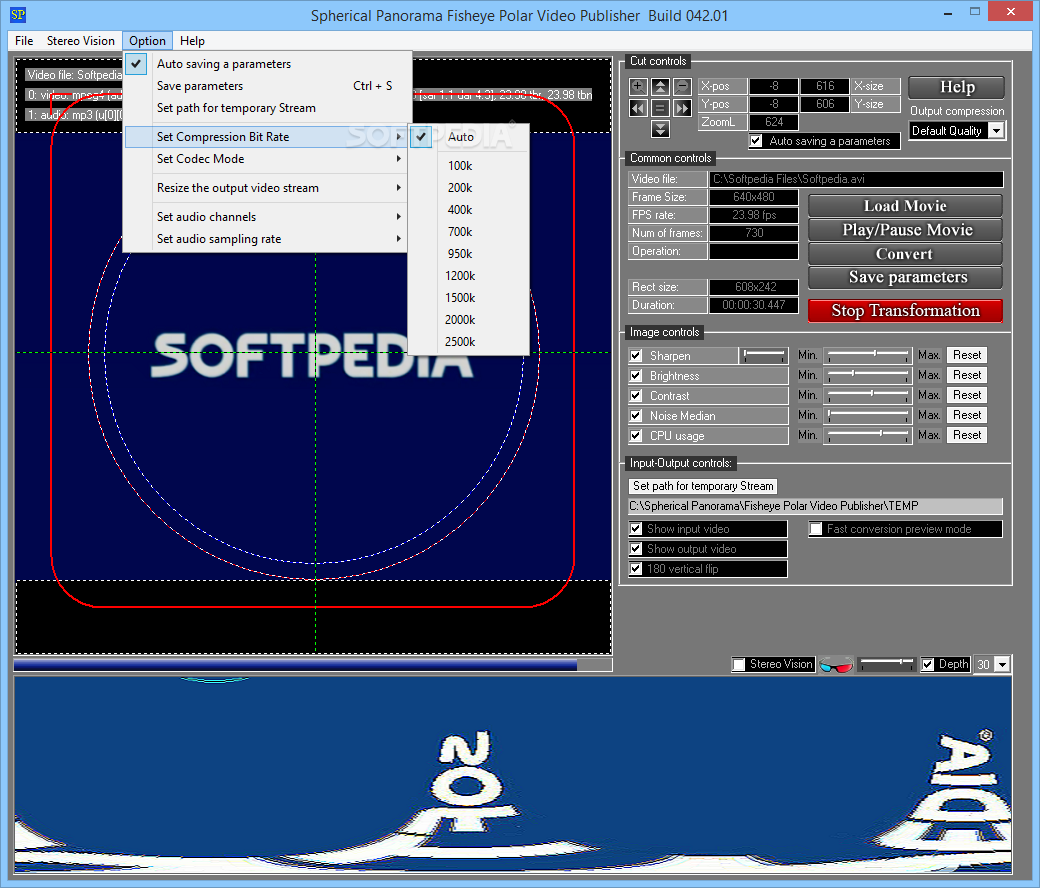Select the 1200k bit rate
The image size is (1040, 888).
pos(468,275)
